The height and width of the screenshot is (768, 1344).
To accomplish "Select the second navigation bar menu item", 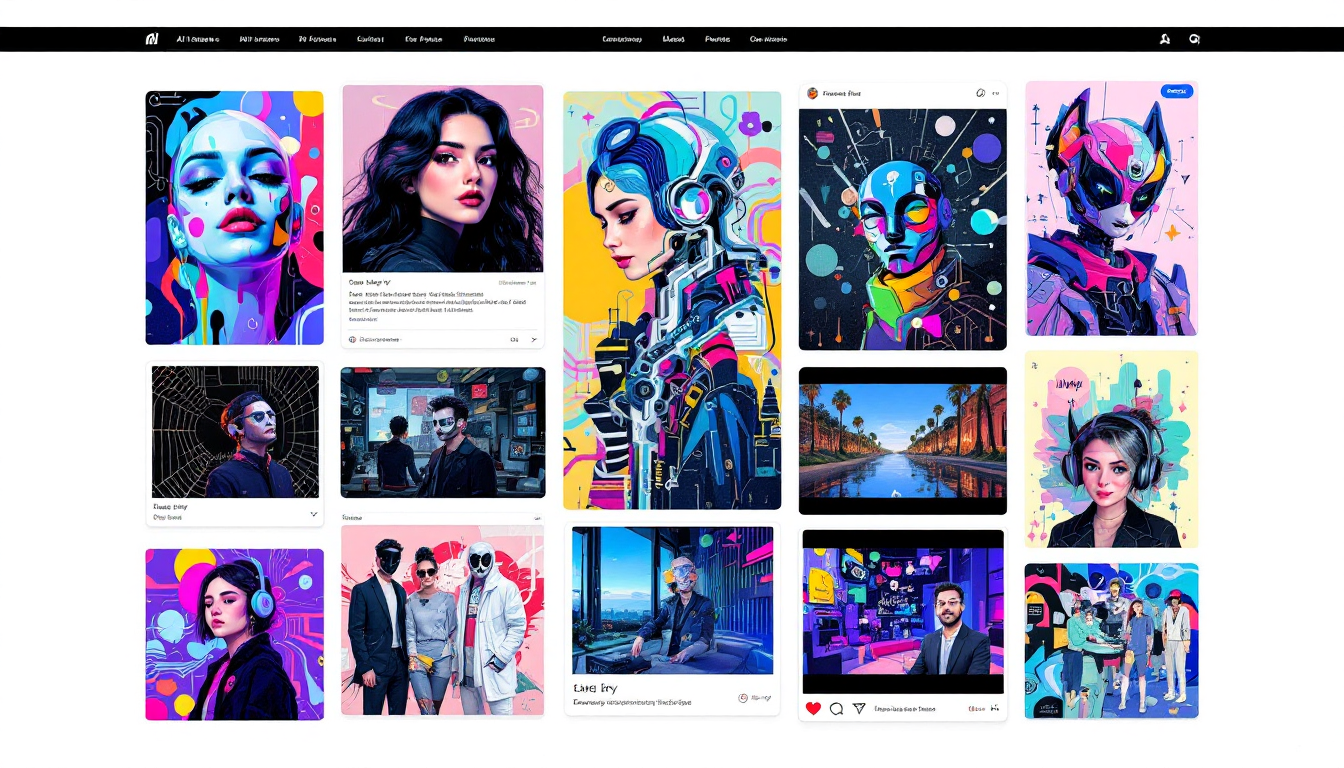I will (259, 39).
